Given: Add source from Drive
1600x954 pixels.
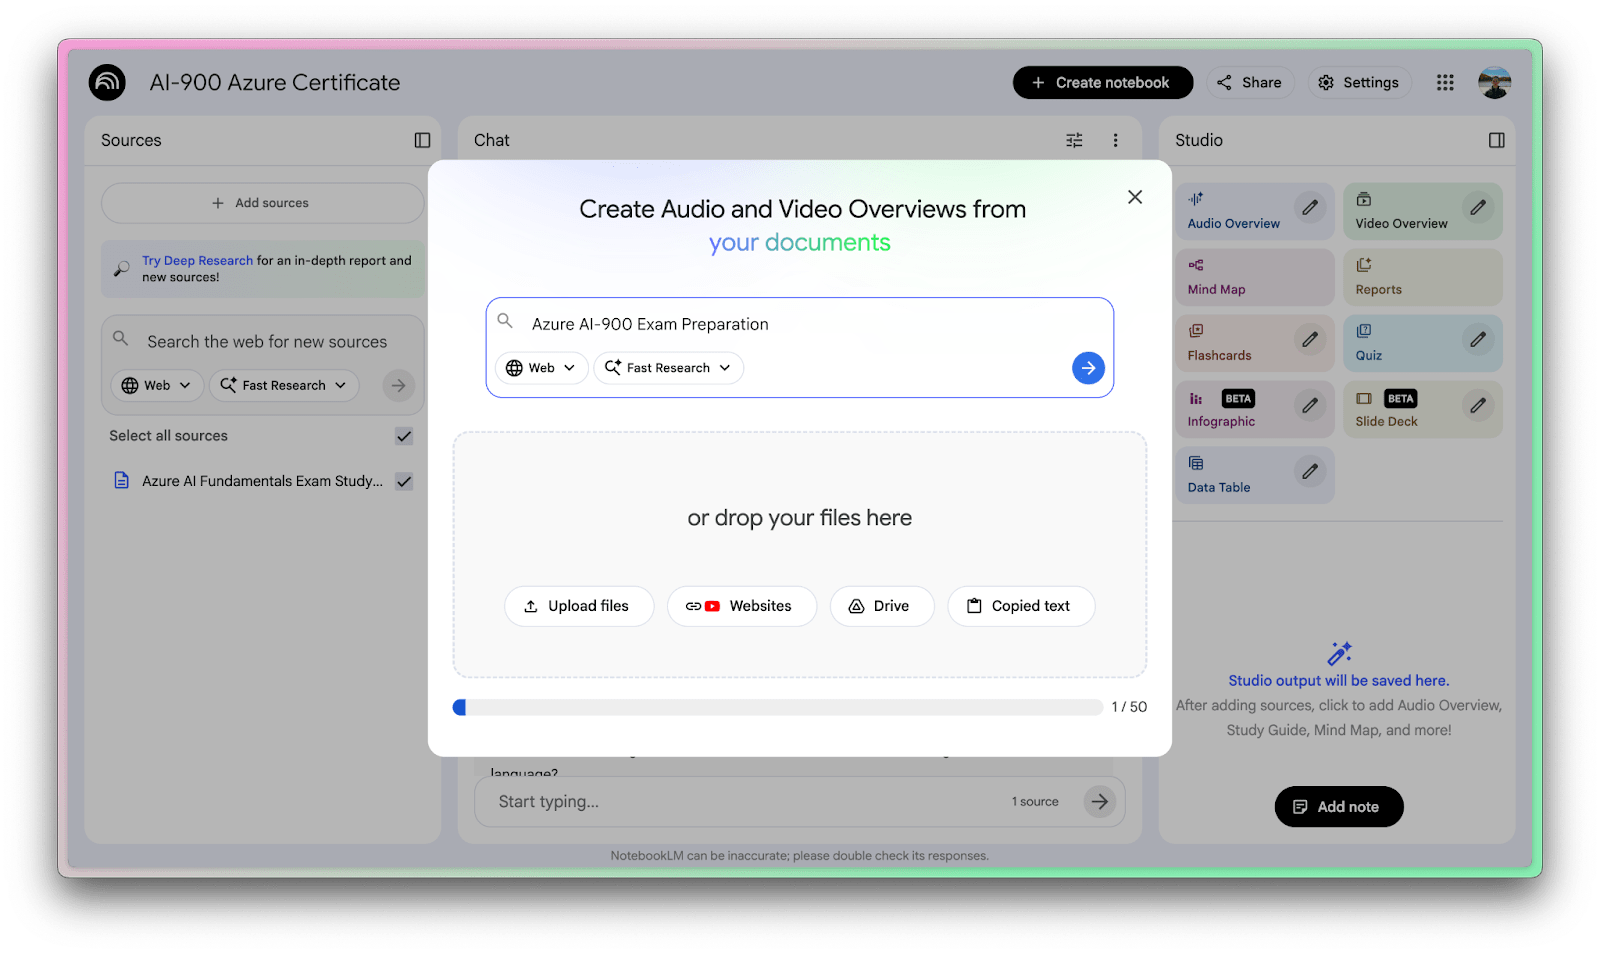Looking at the screenshot, I should click(x=881, y=606).
